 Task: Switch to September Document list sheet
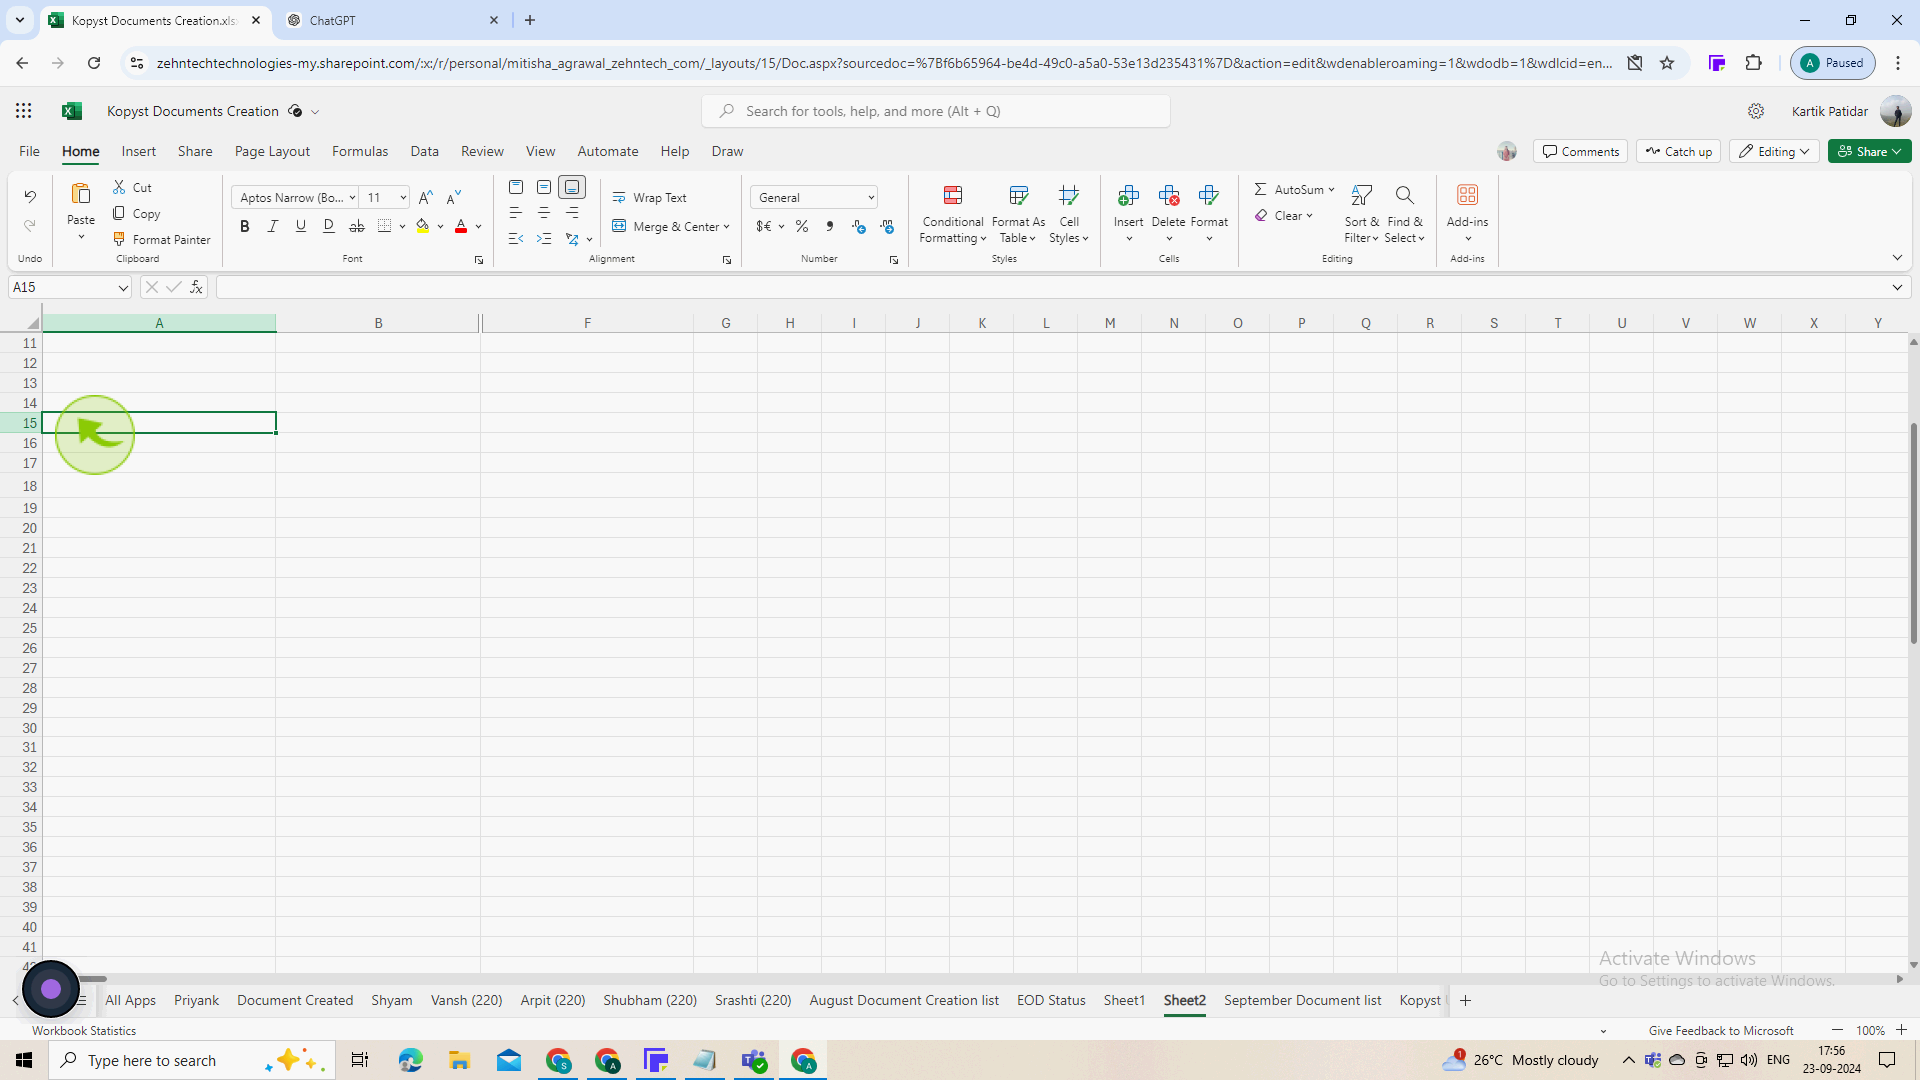point(1302,1000)
